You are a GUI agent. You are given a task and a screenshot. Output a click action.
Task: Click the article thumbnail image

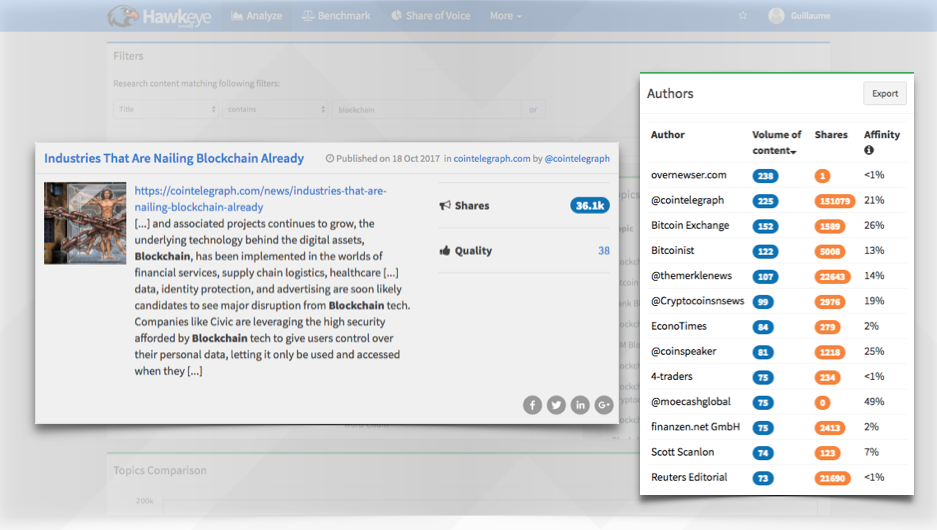[85, 223]
